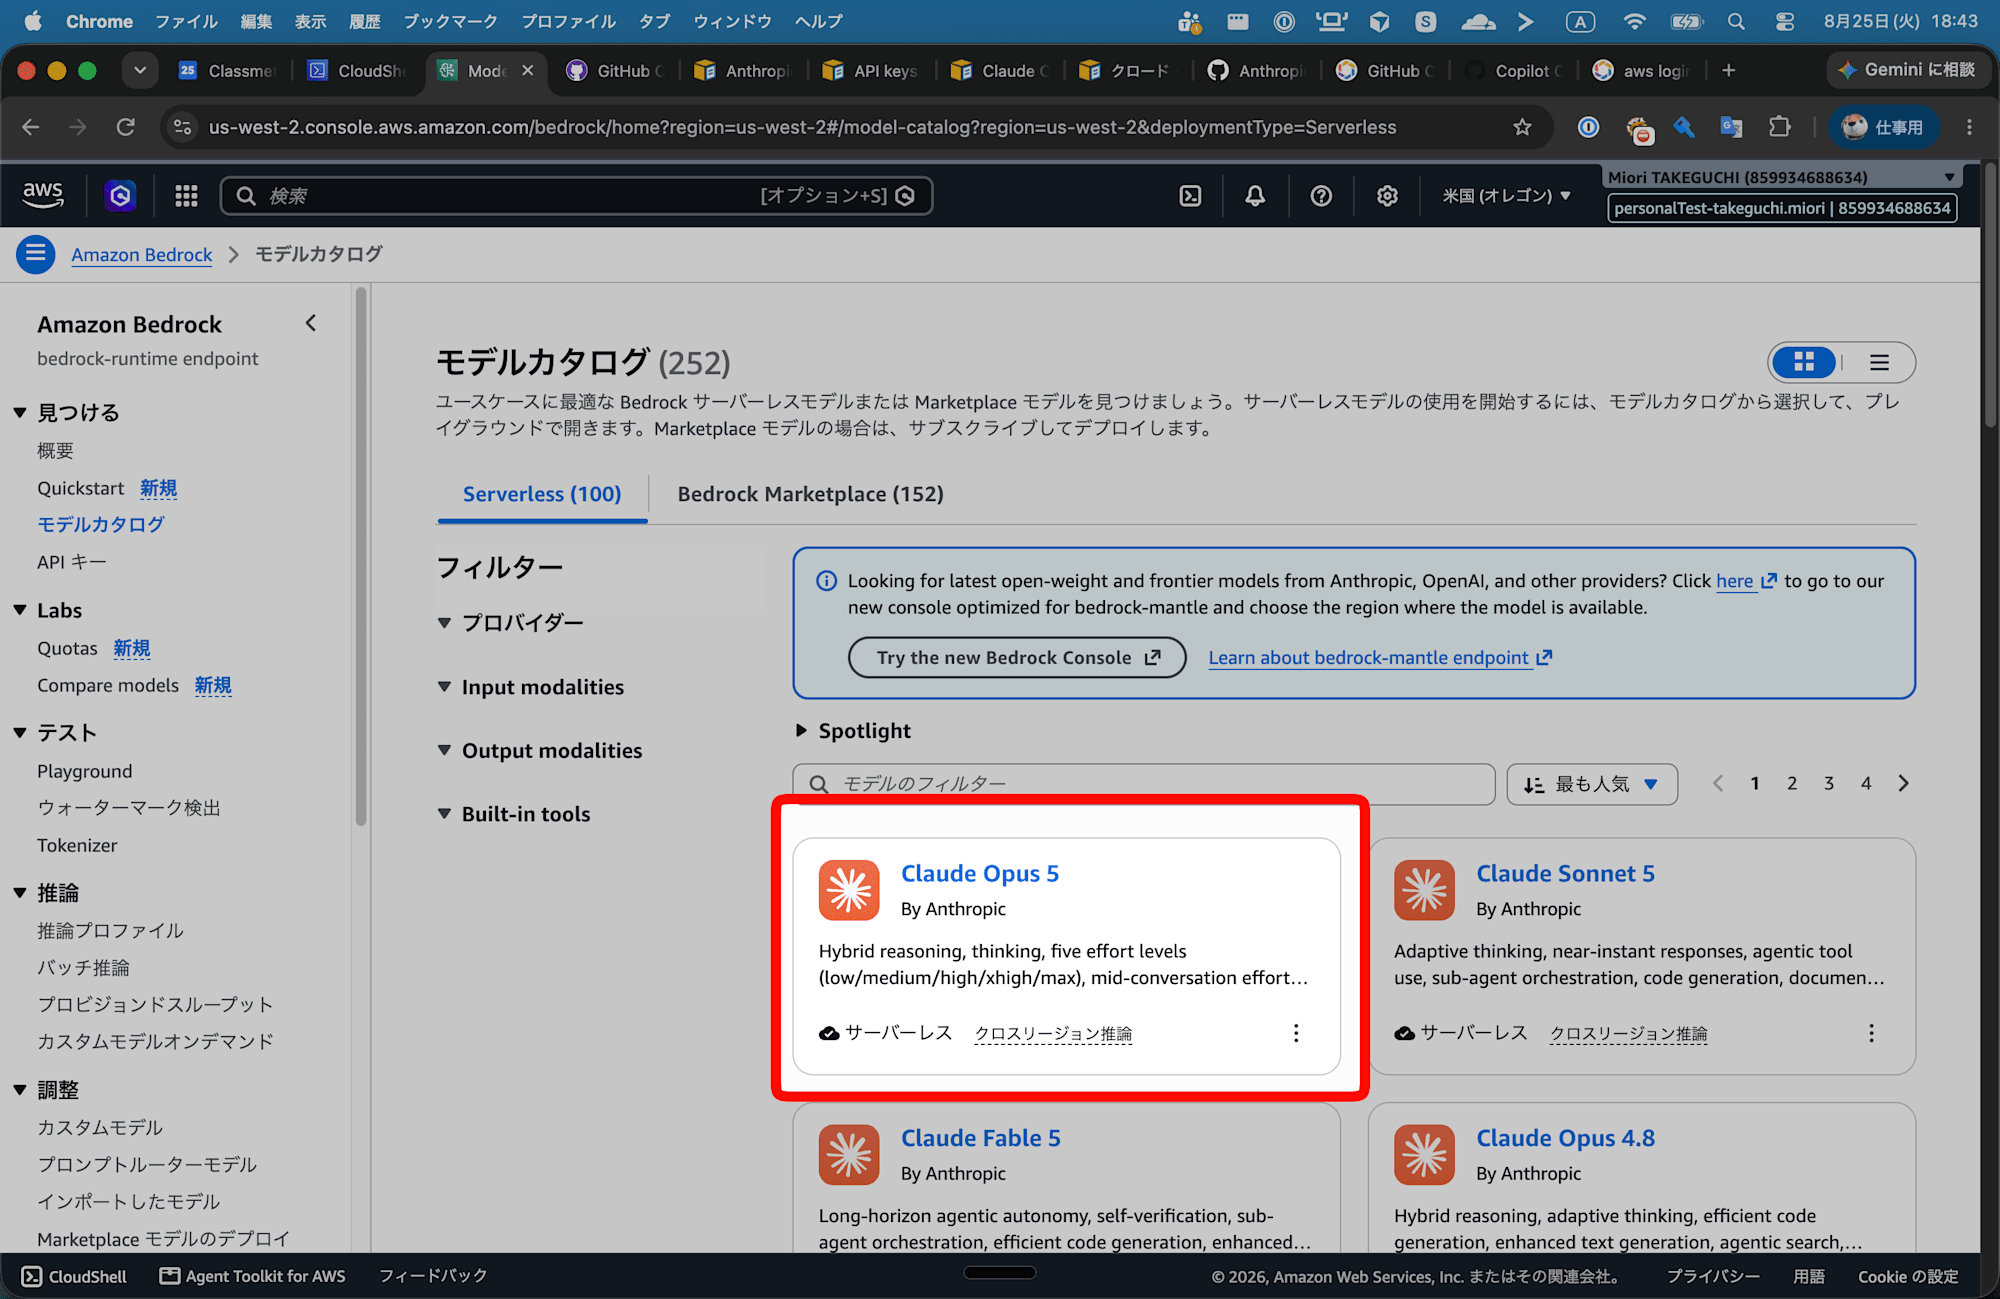Viewport: 2000px width, 1299px height.
Task: Open the Miori TAKEGUCHI account menu
Action: (x=1781, y=177)
